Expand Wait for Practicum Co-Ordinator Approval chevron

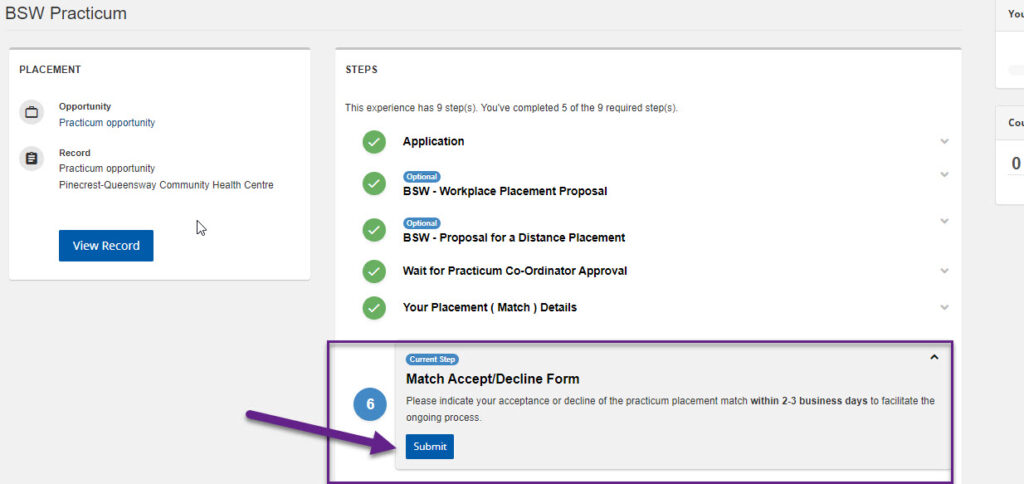[x=944, y=270]
